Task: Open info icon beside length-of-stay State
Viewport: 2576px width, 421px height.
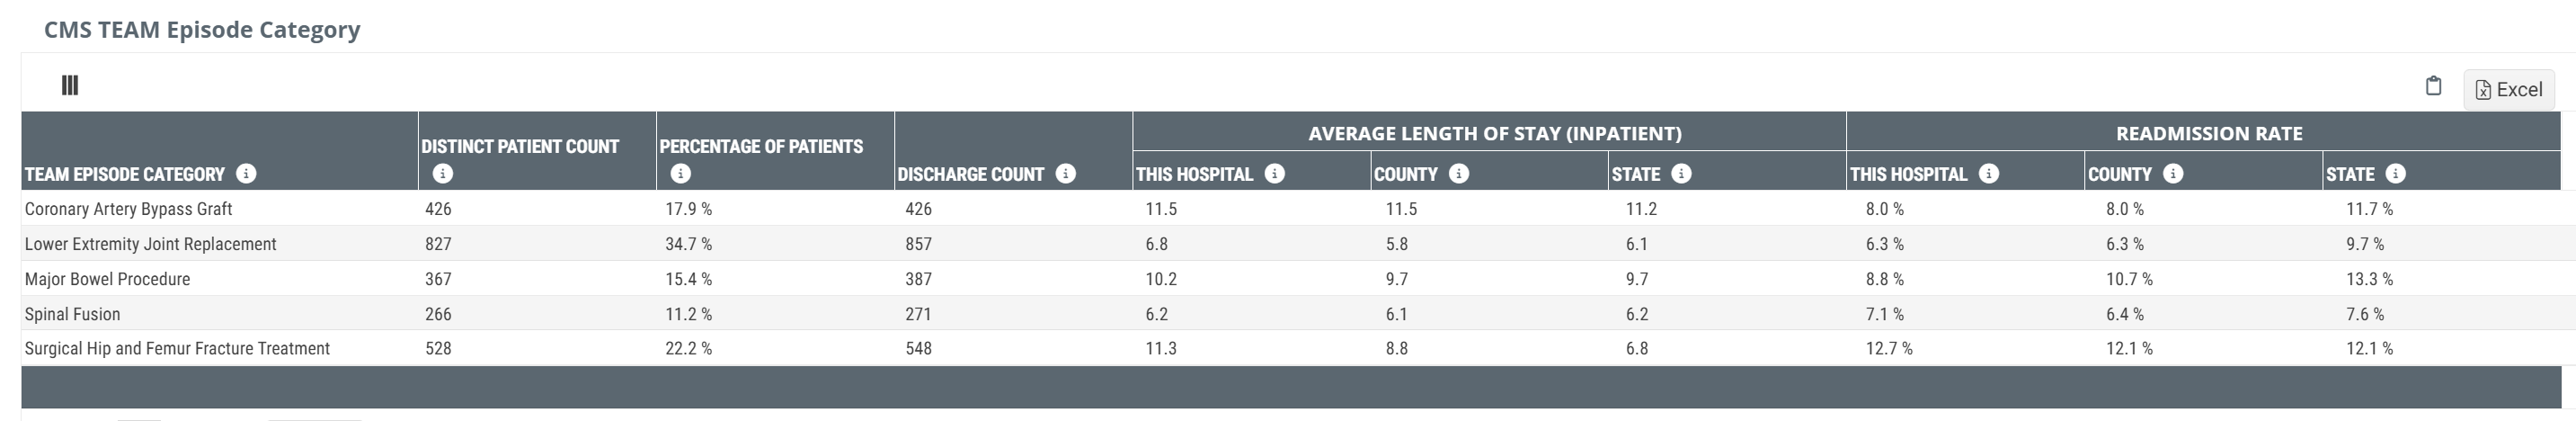Action: point(1682,174)
